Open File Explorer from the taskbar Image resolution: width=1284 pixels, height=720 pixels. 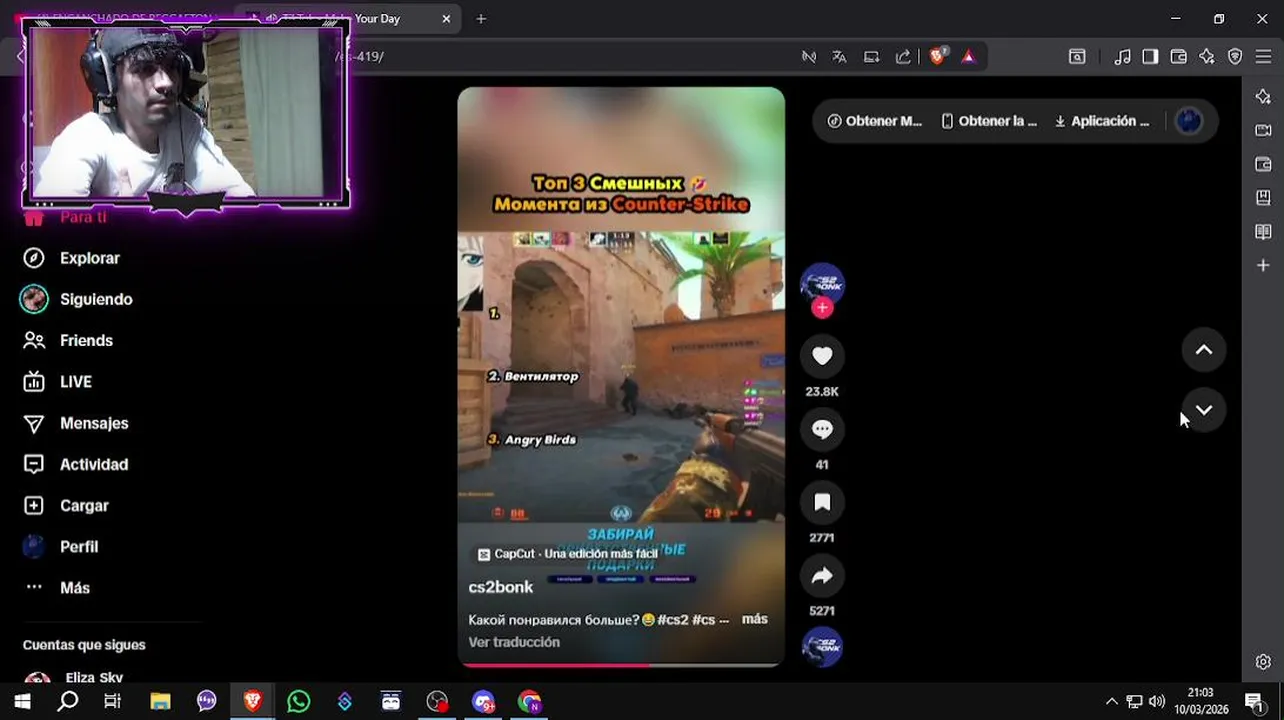(x=160, y=701)
